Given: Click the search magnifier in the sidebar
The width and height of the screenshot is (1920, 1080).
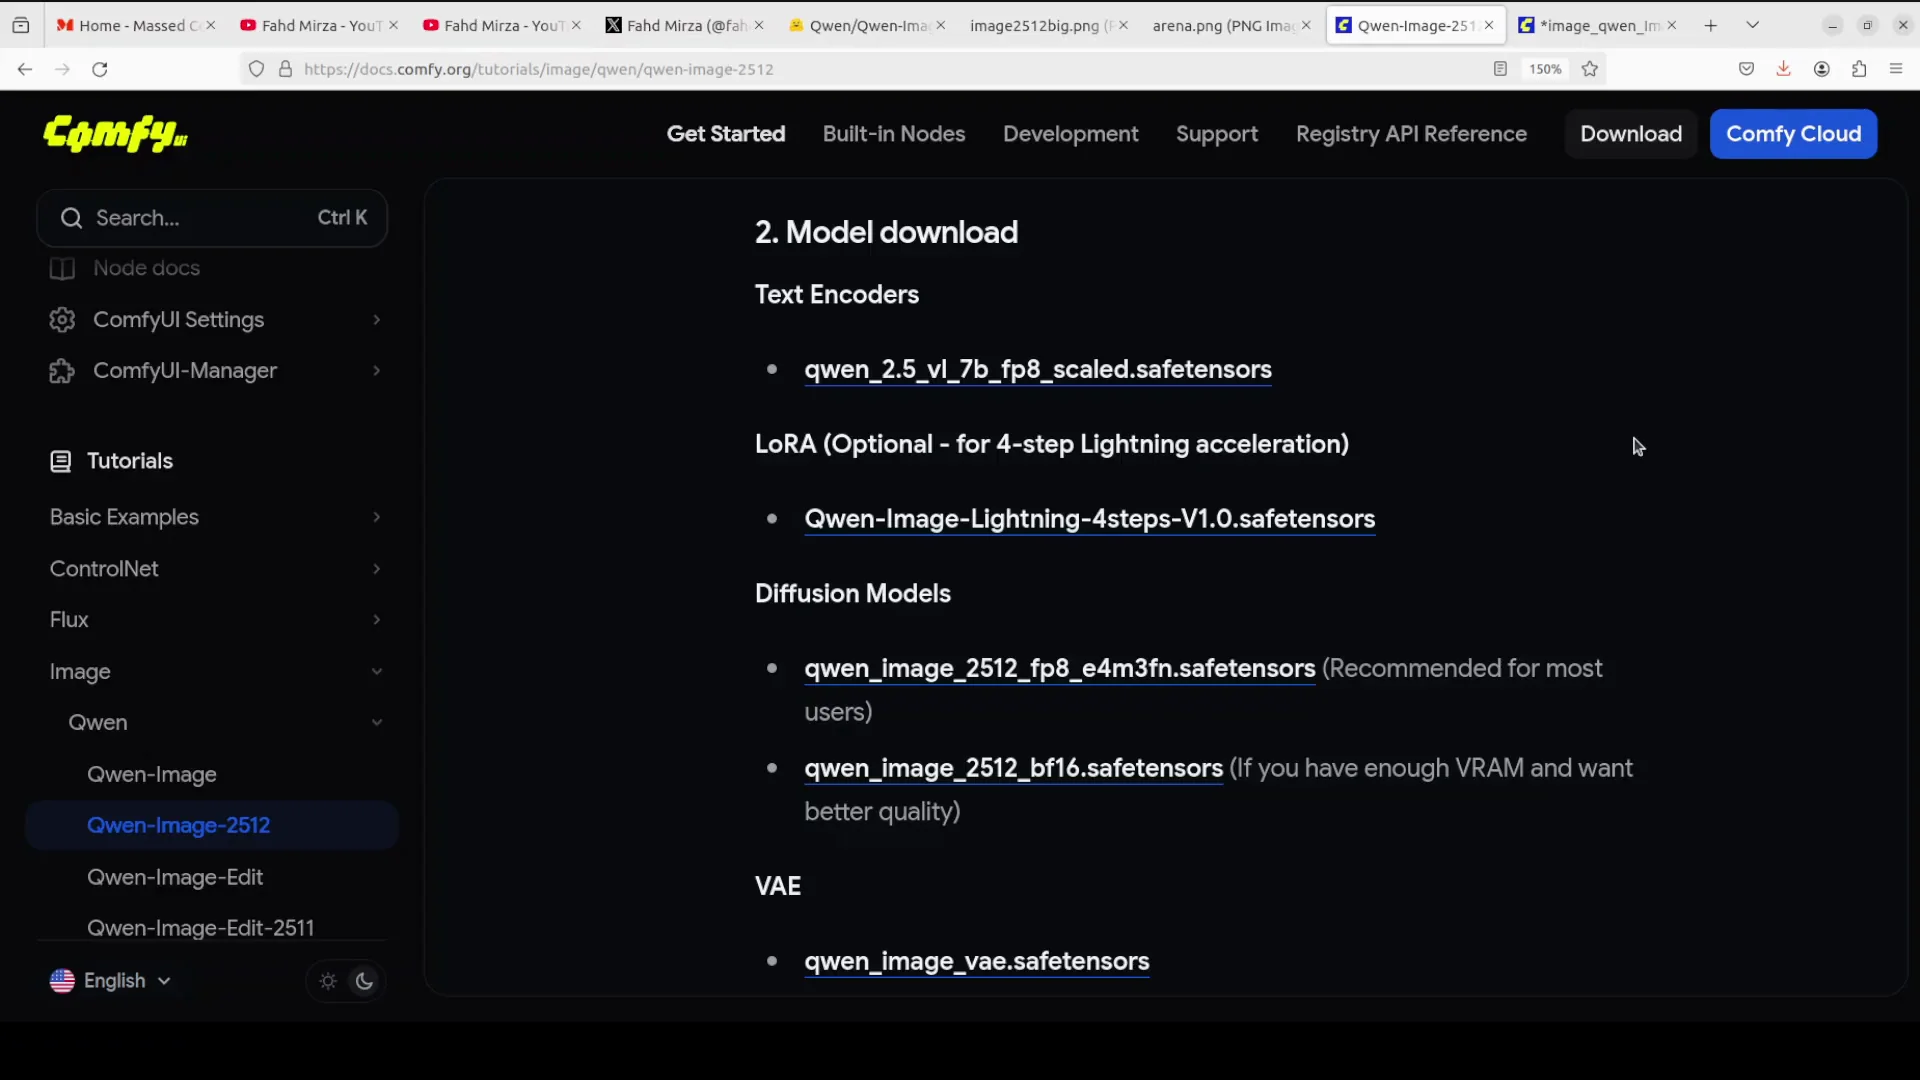Looking at the screenshot, I should (x=71, y=218).
